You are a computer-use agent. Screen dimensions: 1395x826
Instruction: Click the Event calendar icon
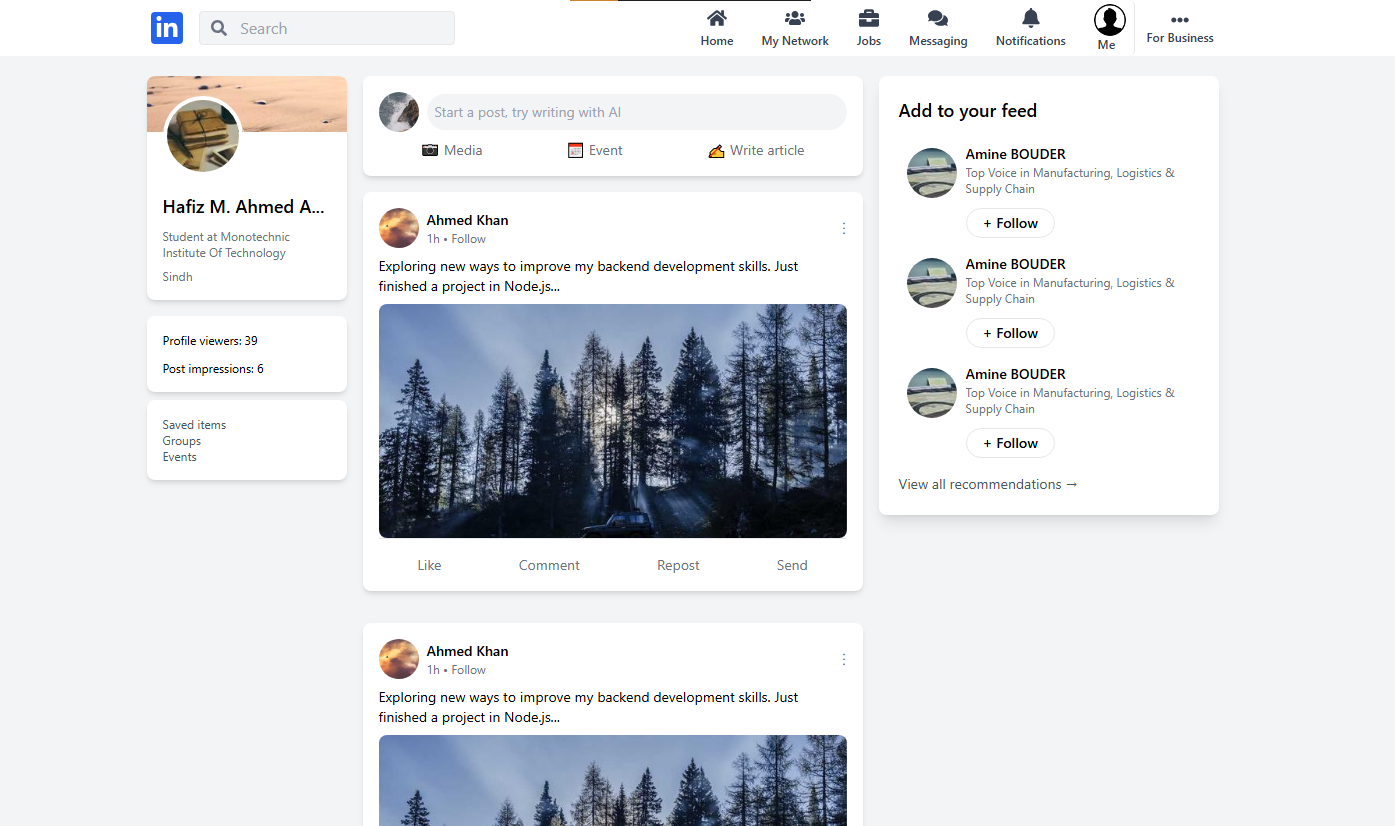(575, 150)
